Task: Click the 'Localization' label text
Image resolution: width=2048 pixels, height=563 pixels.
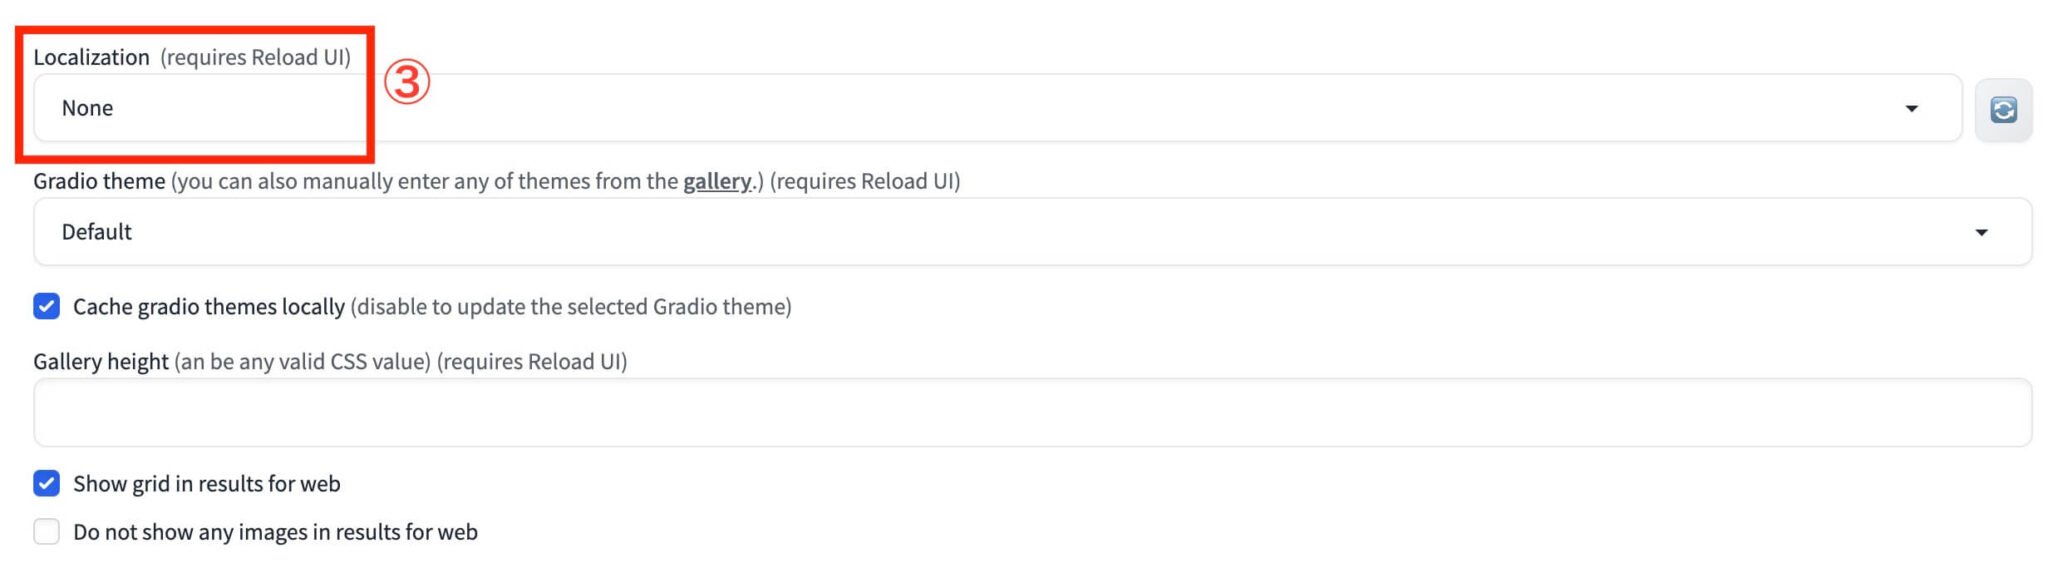Action: click(x=91, y=57)
